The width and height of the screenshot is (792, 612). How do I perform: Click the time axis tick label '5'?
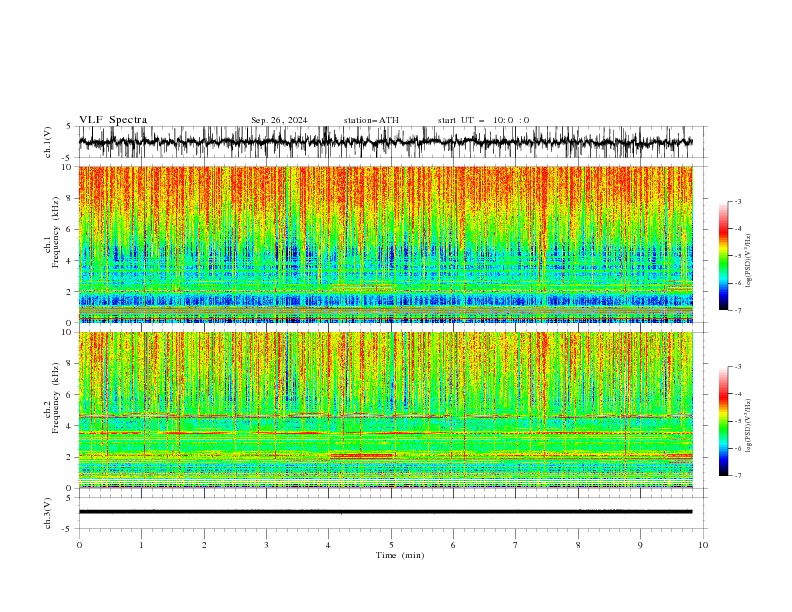[391, 545]
